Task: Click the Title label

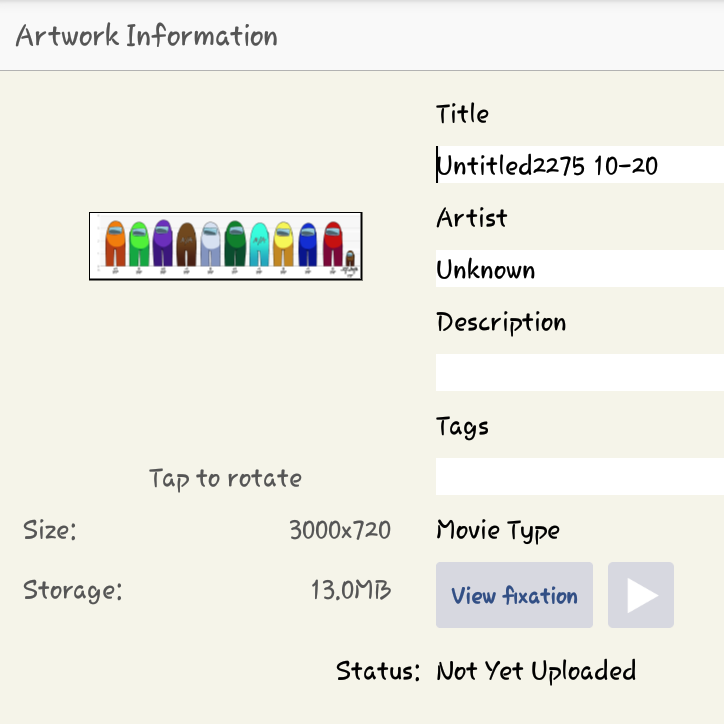Action: 462,114
